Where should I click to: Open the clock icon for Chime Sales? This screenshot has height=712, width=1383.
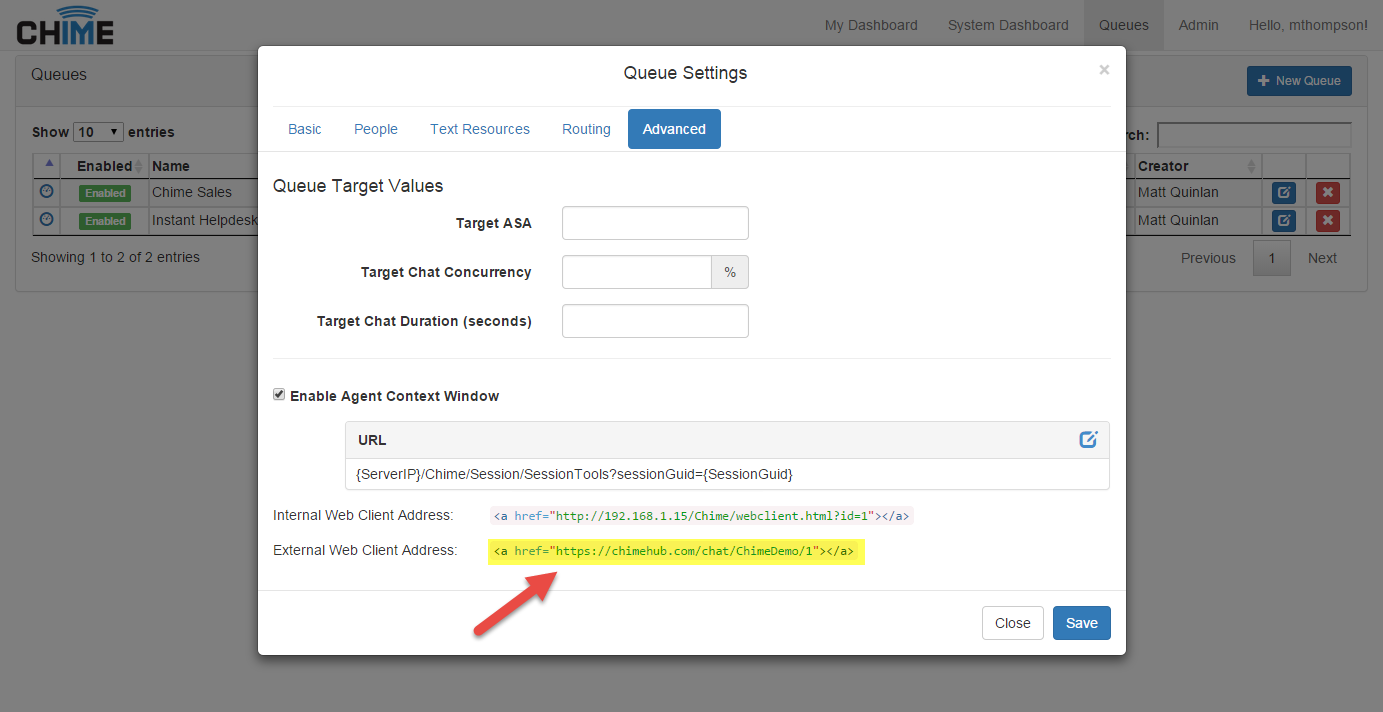point(46,192)
